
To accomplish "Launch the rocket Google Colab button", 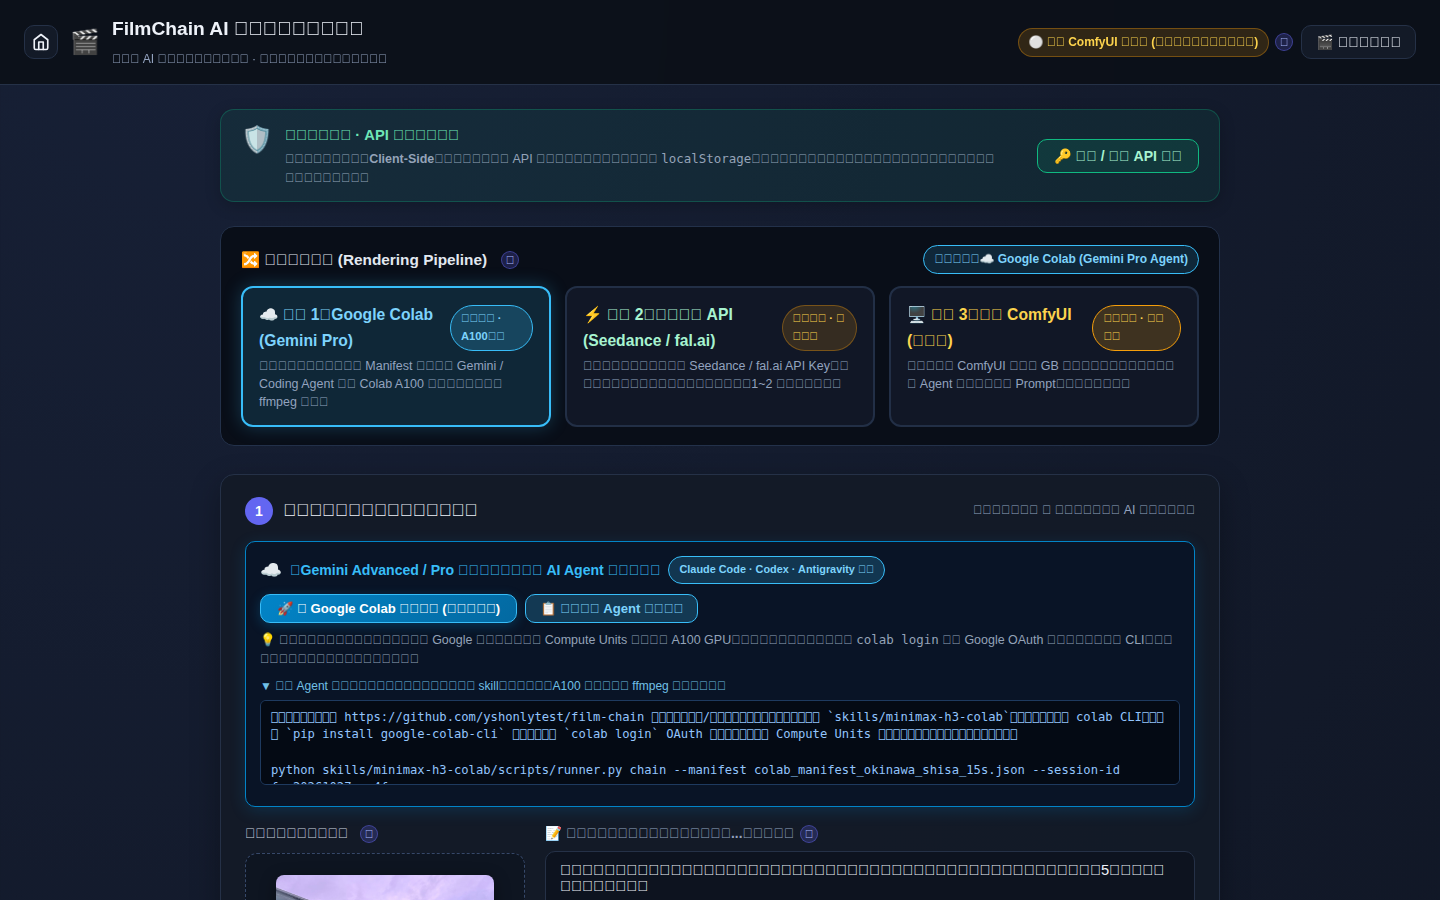I will click(x=388, y=609).
